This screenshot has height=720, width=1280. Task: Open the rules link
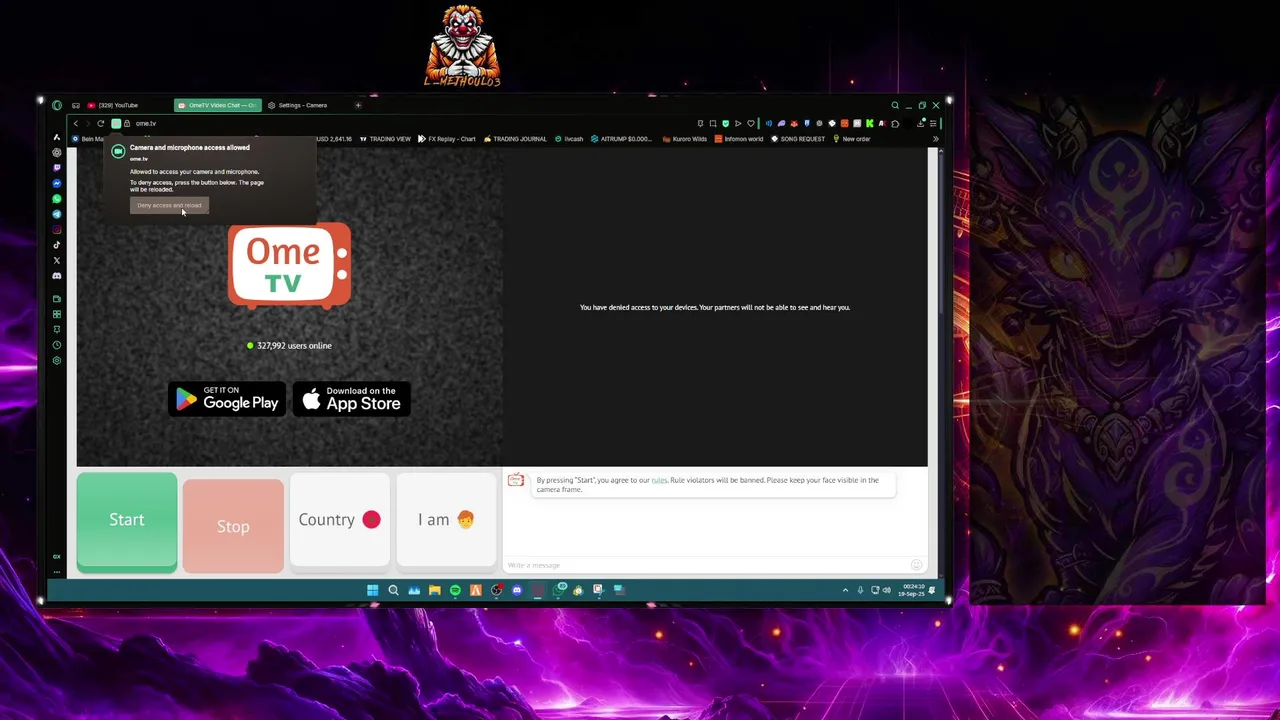click(659, 480)
